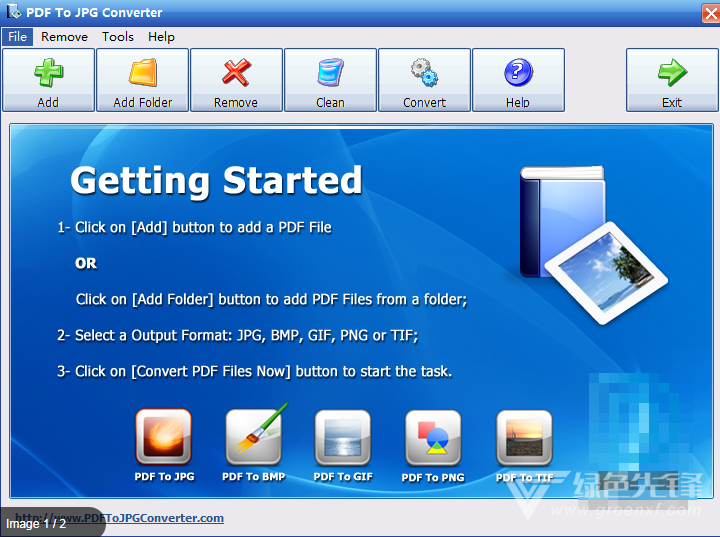
Task: Open the Remove menu
Action: coord(64,37)
